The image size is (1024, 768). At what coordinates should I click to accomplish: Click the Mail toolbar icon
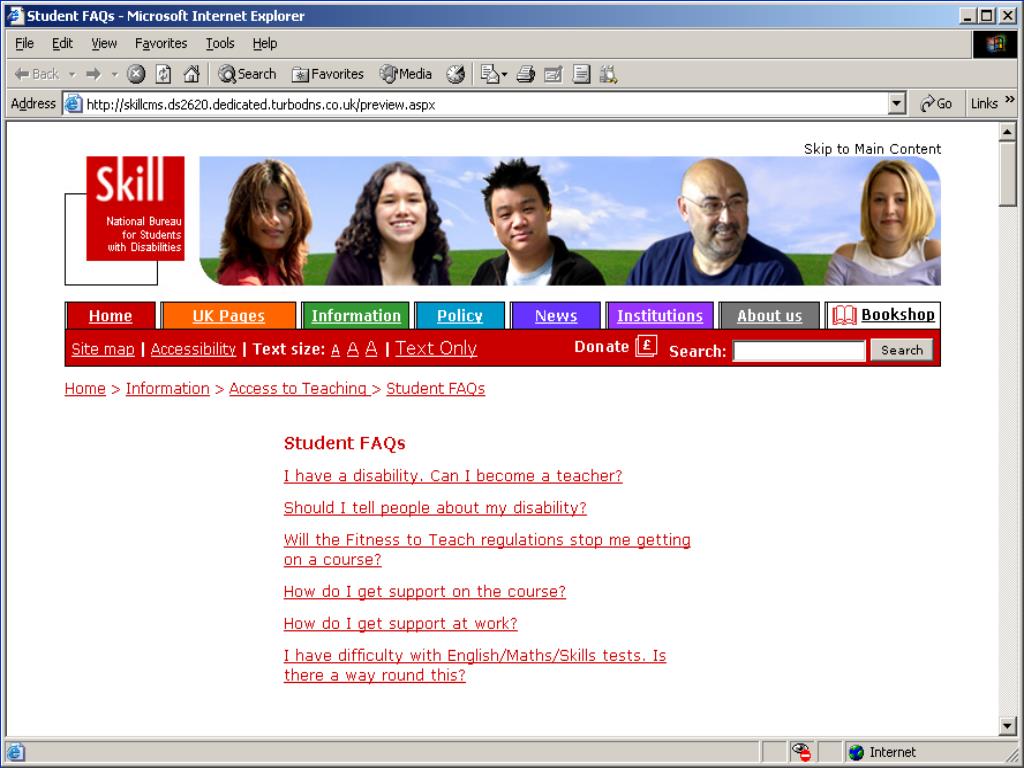tap(489, 74)
